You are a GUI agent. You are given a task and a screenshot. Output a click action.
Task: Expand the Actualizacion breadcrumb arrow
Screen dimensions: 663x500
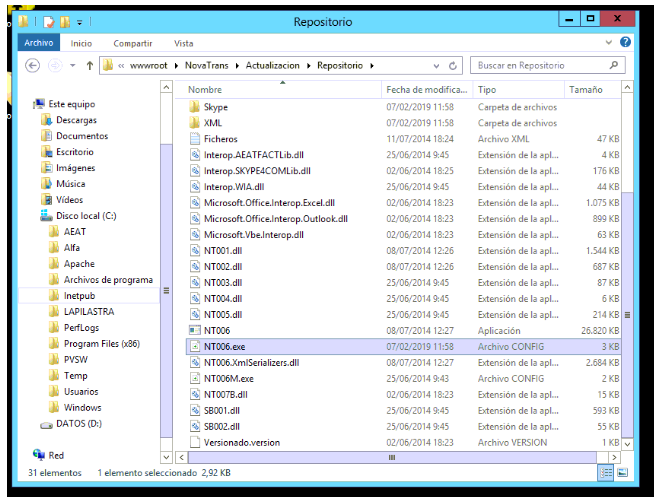click(308, 66)
